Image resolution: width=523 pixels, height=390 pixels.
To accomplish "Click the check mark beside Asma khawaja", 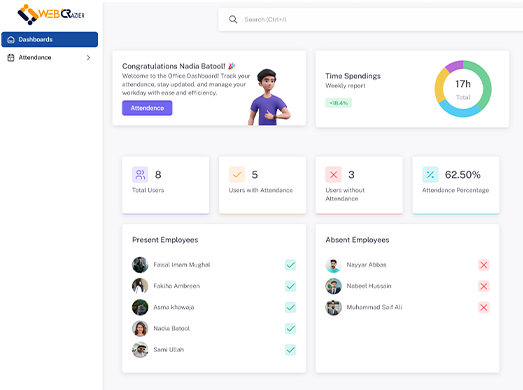I will click(291, 307).
